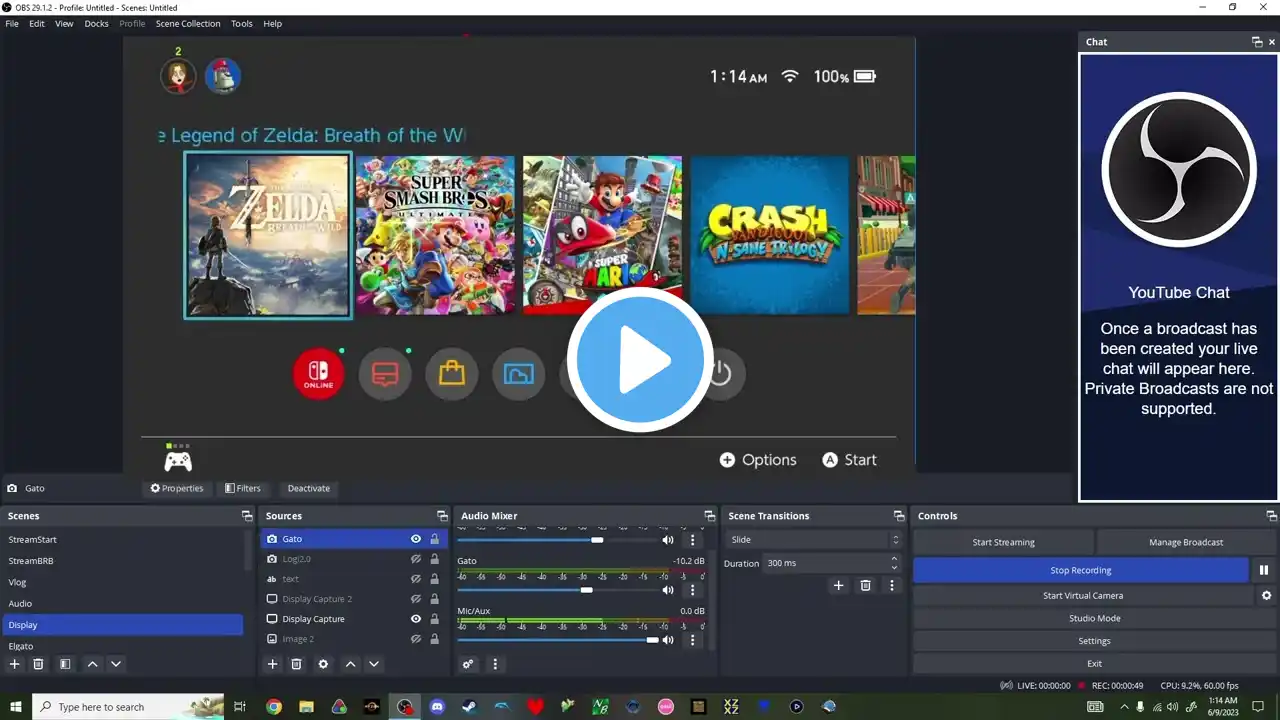Image resolution: width=1280 pixels, height=720 pixels.
Task: Move selected source down with arrow
Action: [374, 664]
